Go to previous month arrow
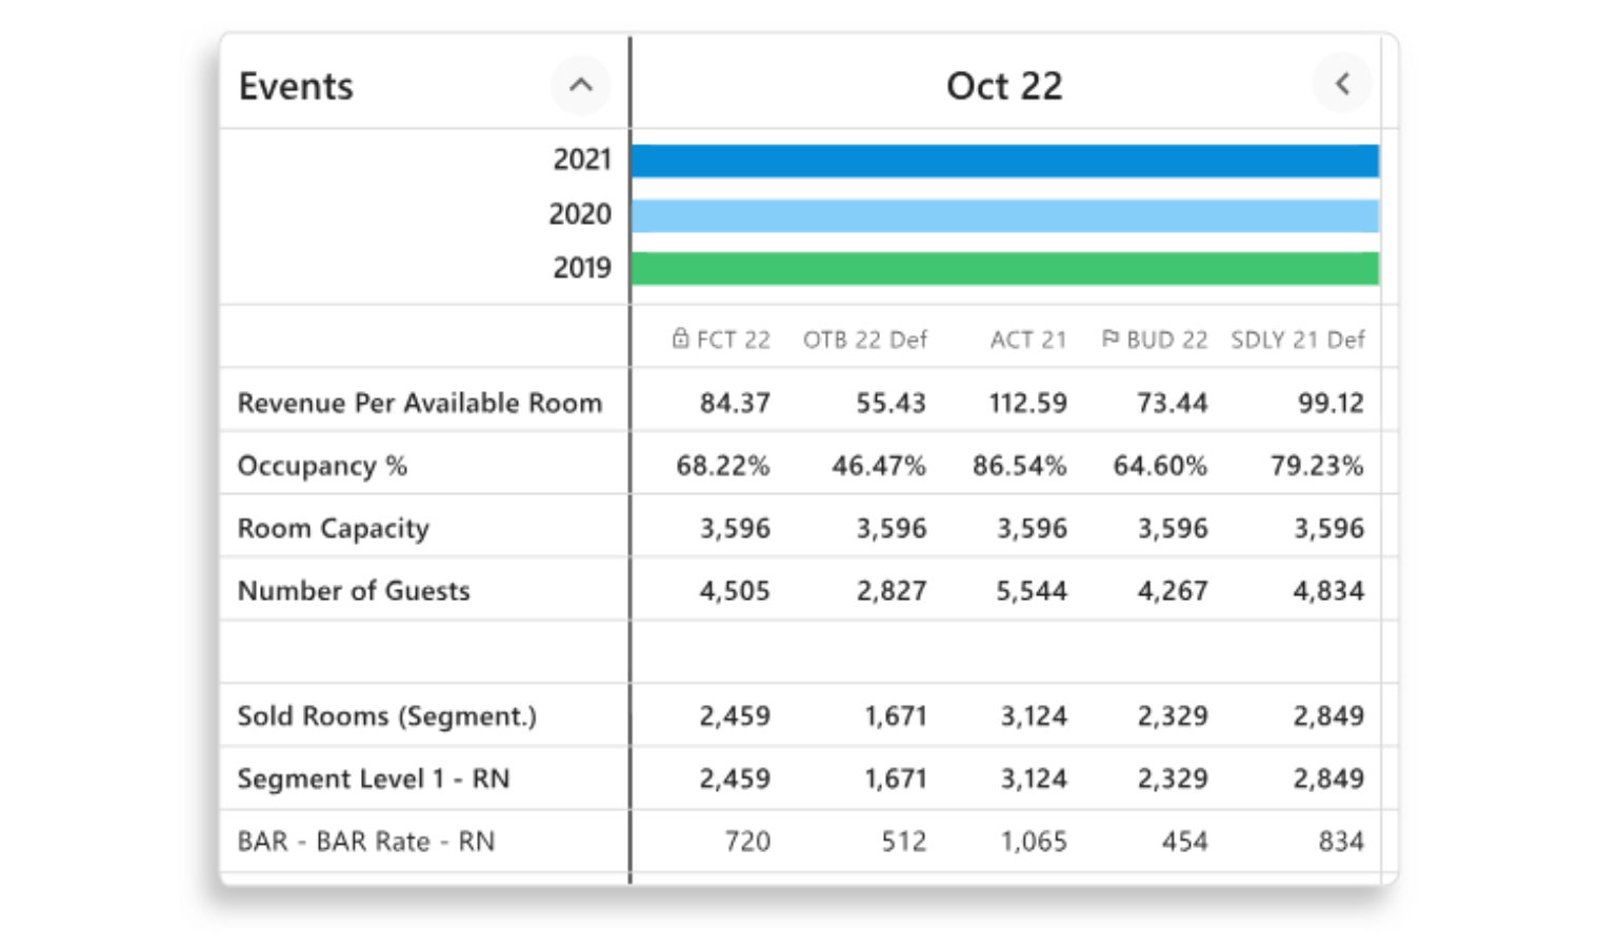This screenshot has width=1600, height=937. tap(1342, 84)
